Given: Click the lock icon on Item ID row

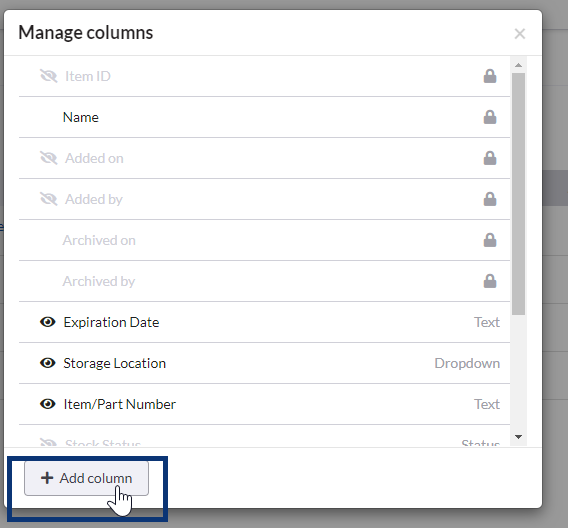Looking at the screenshot, I should [x=490, y=76].
